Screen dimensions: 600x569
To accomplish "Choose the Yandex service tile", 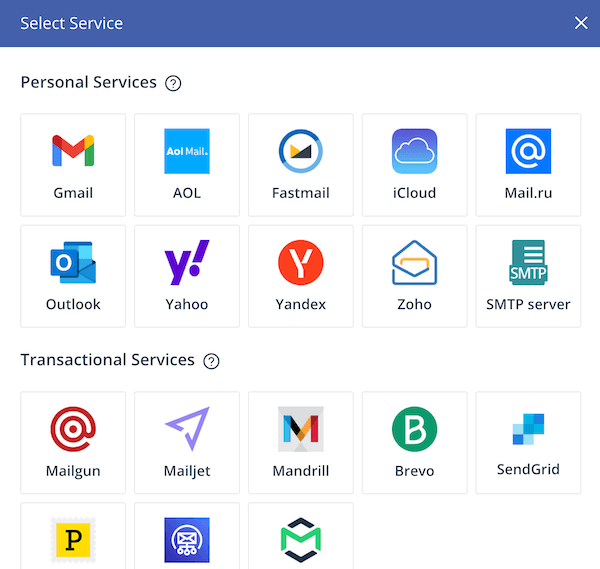I will coord(301,276).
